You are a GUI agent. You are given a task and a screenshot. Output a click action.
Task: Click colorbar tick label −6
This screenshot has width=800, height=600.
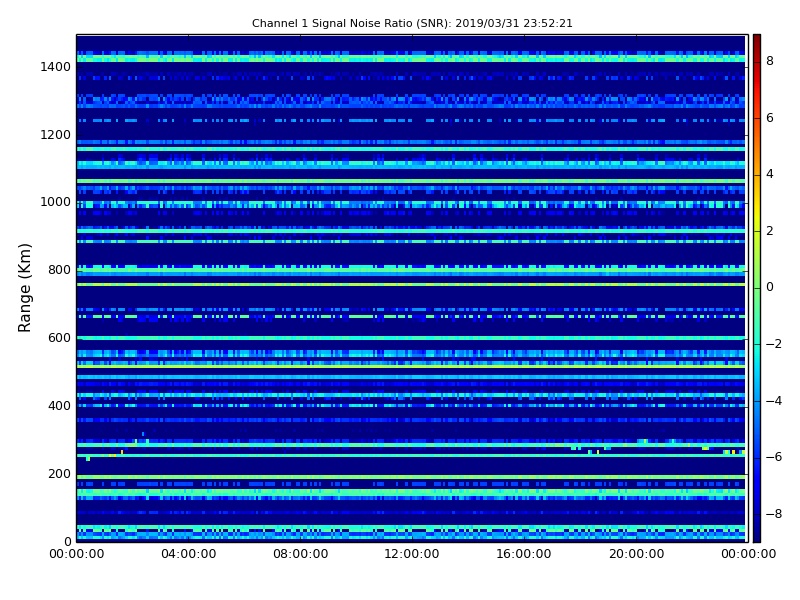pyautogui.click(x=774, y=457)
